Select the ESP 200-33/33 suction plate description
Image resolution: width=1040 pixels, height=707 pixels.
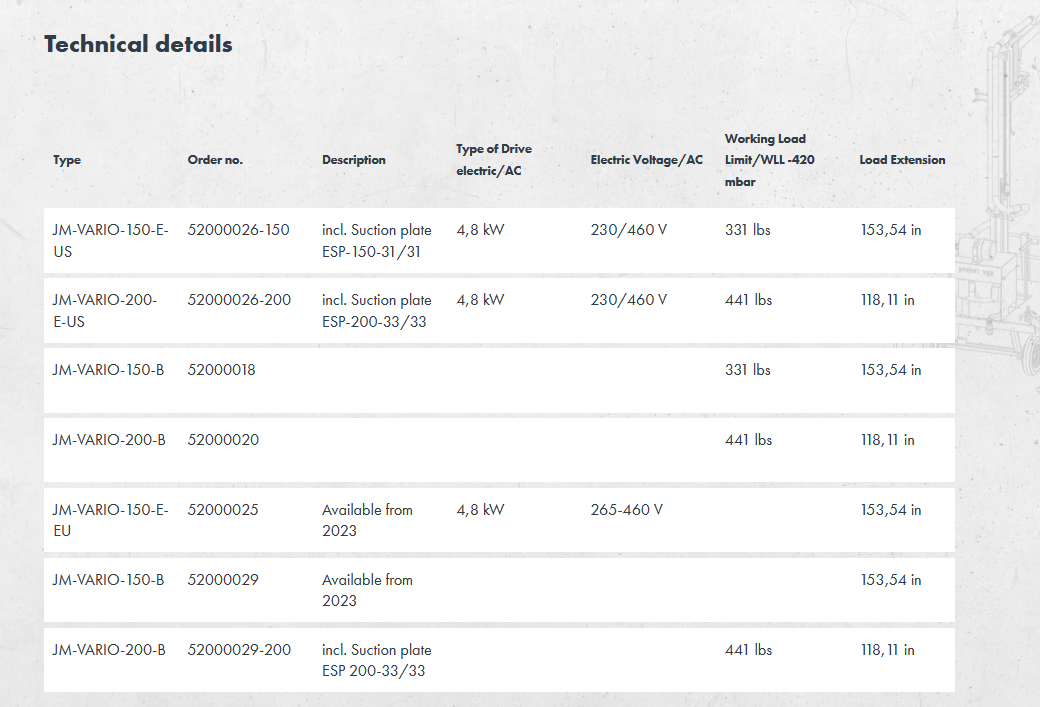376,661
